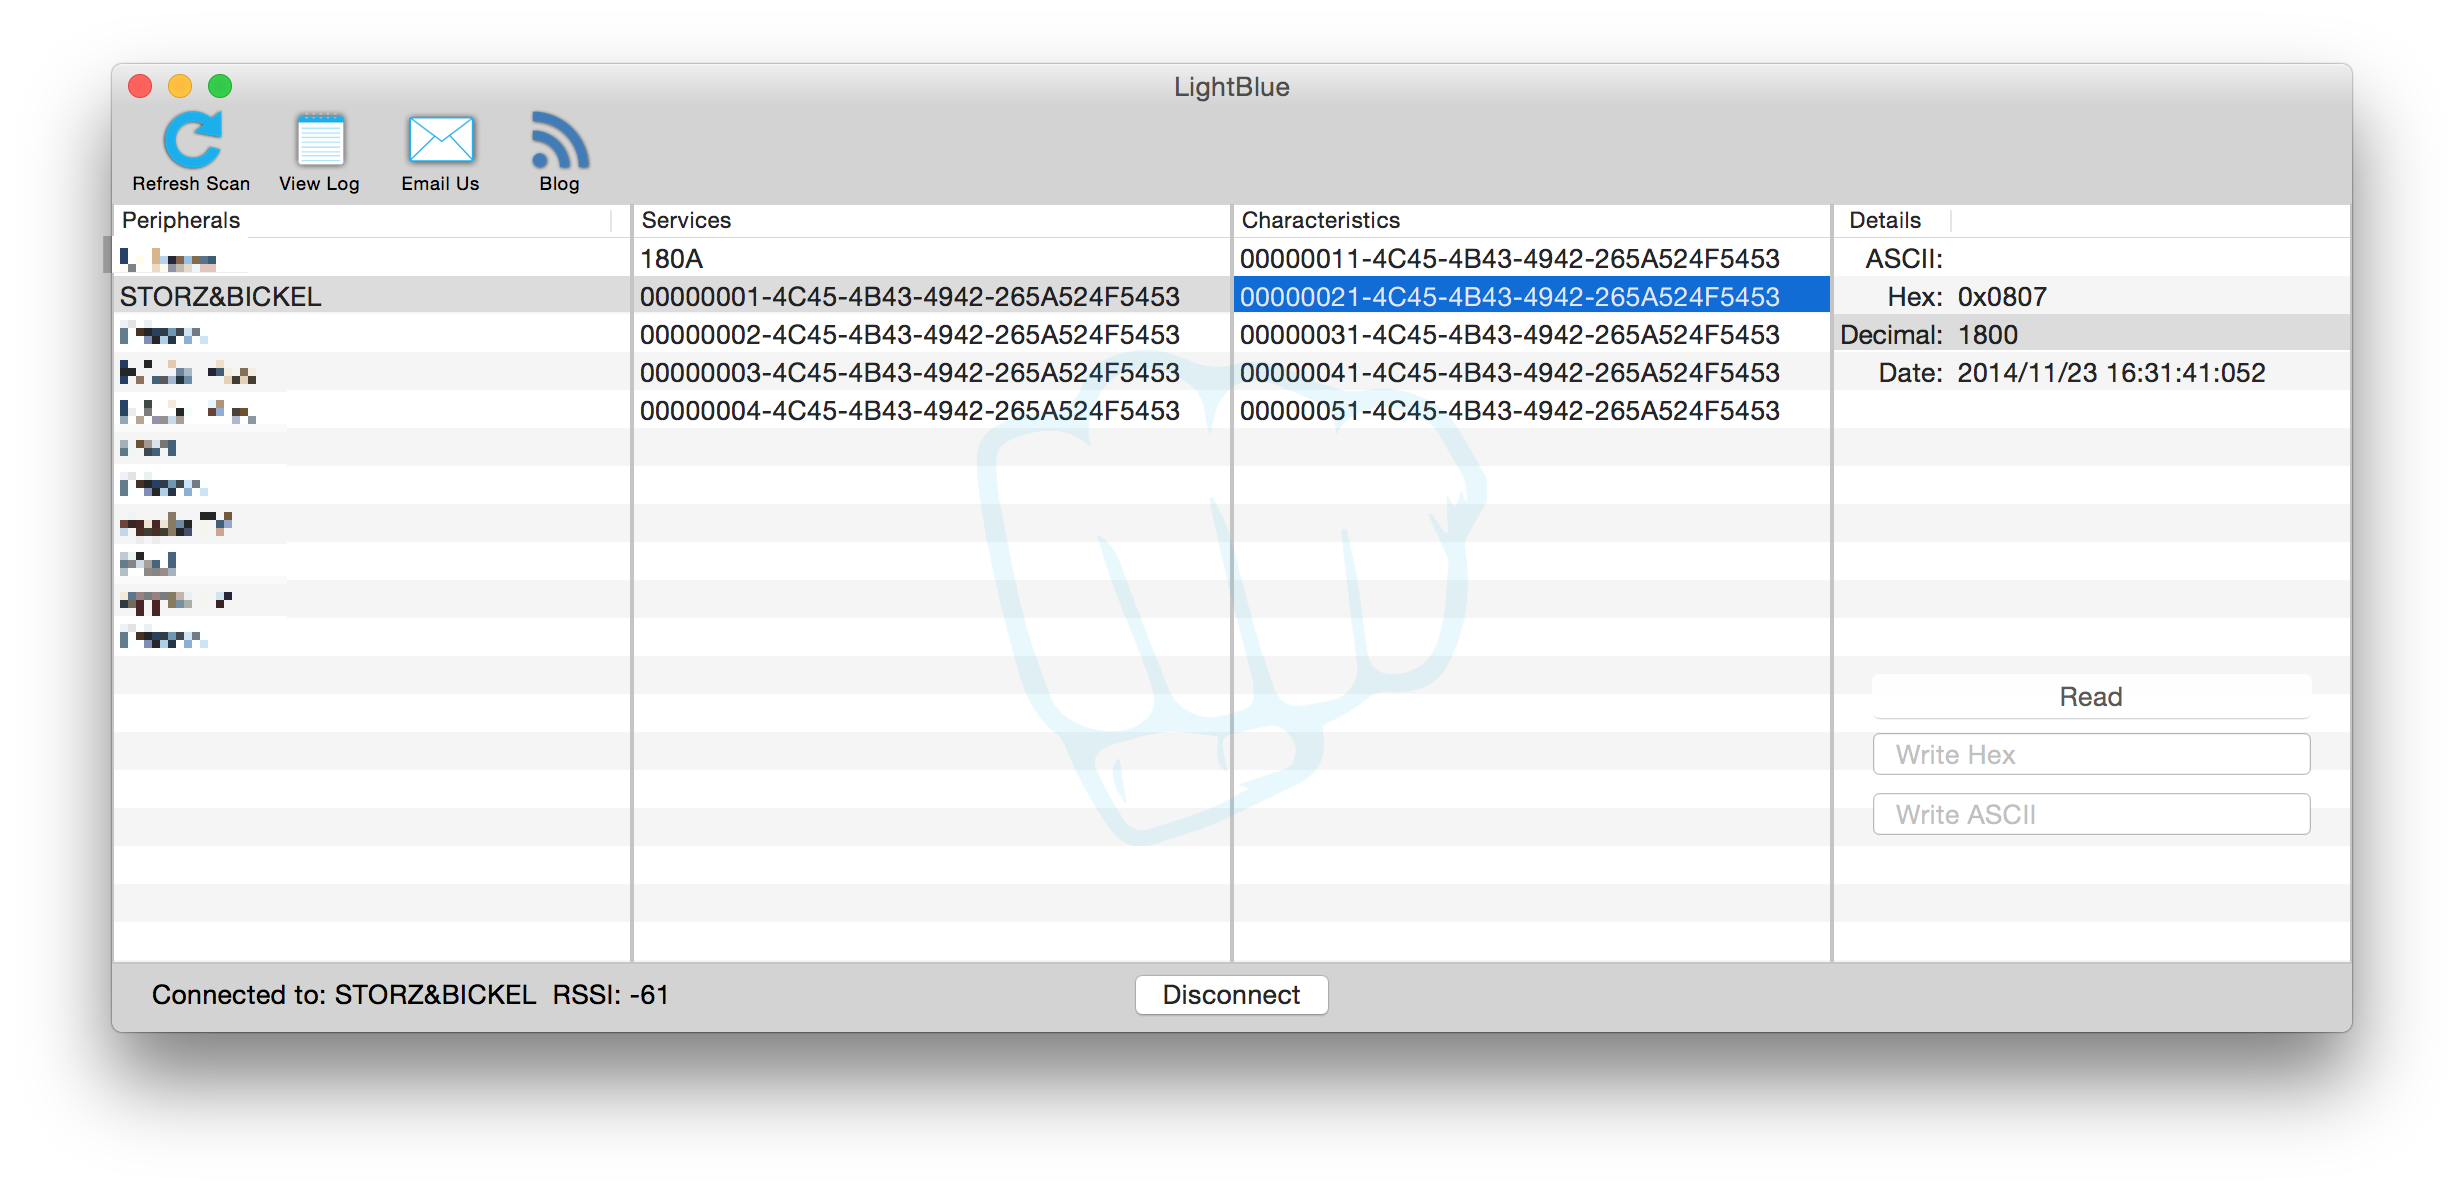Focus the Write ASCII field
The height and width of the screenshot is (1192, 2464).
[2091, 814]
